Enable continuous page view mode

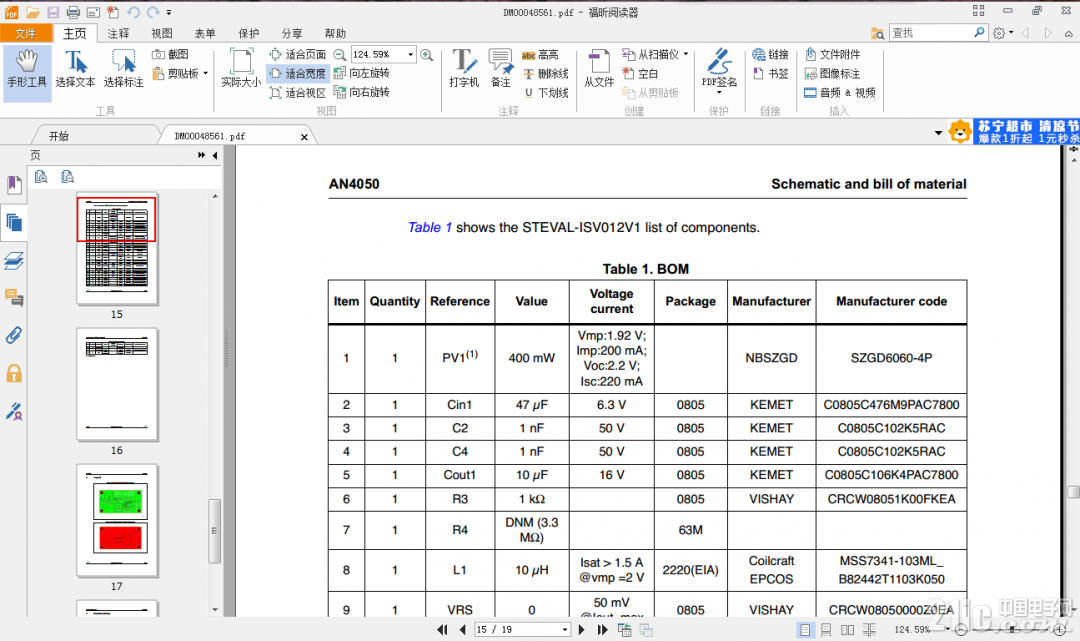tap(826, 629)
